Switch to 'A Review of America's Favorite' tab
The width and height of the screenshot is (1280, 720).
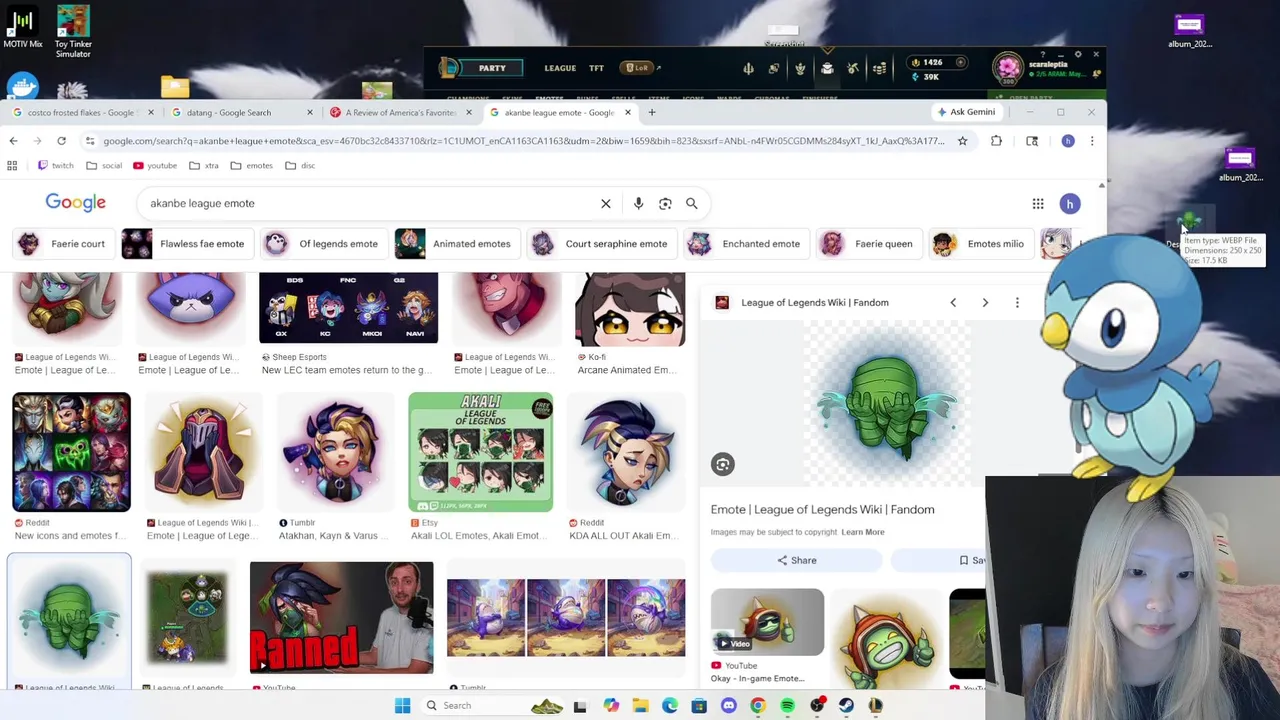[402, 112]
